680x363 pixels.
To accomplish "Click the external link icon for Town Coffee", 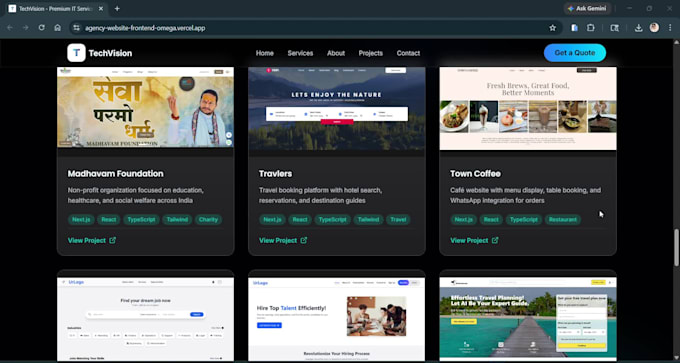I will [x=495, y=240].
